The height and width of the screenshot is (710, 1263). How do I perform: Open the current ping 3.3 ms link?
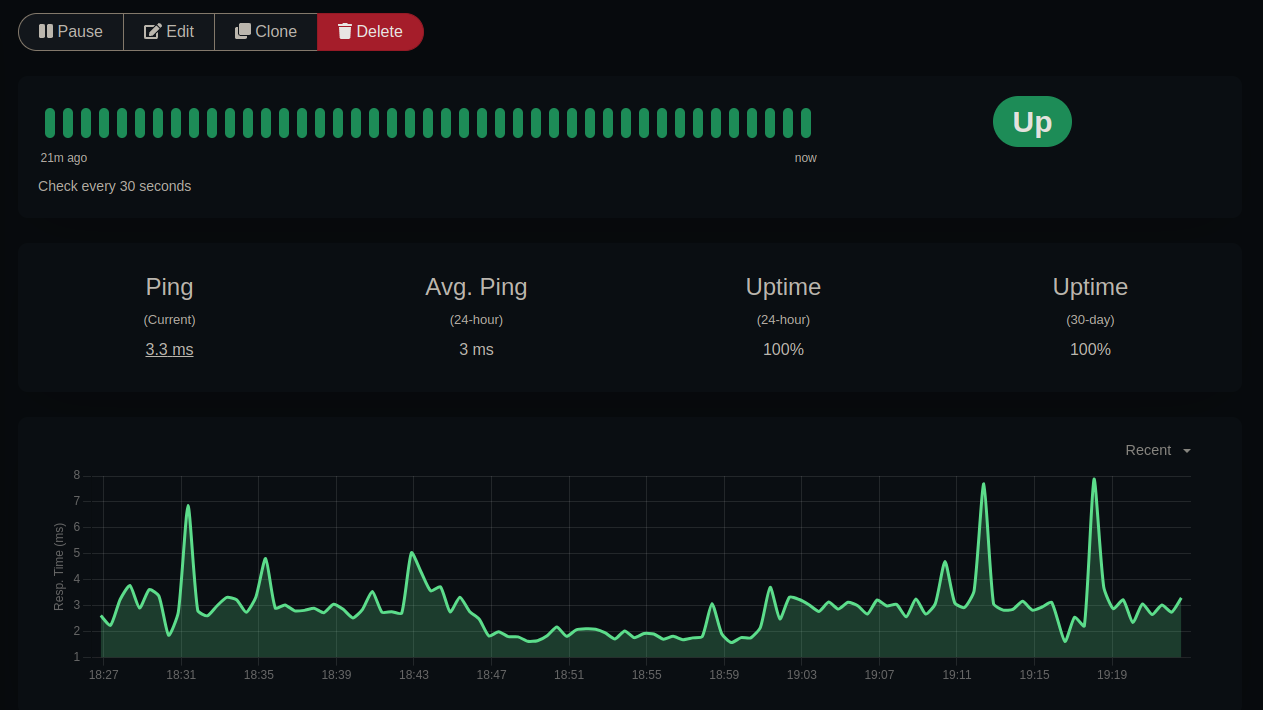[x=169, y=349]
